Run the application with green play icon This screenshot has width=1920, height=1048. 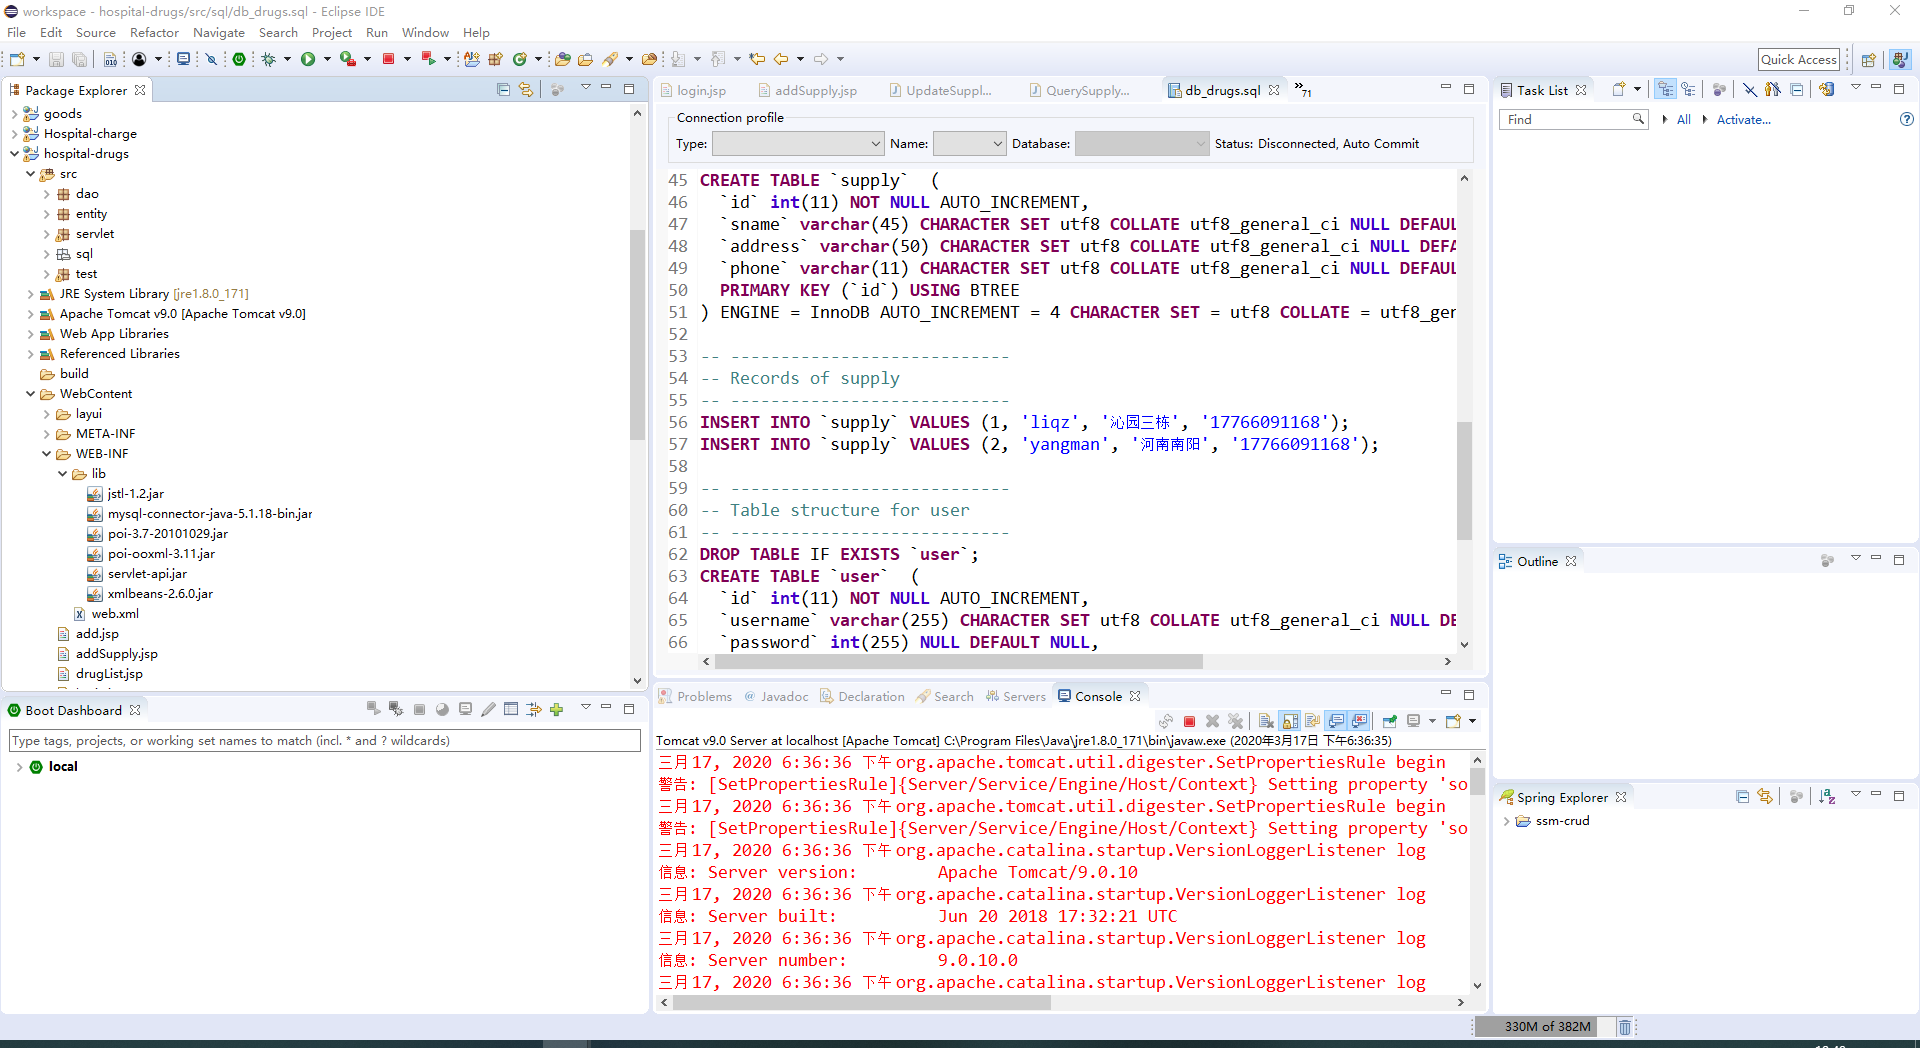pyautogui.click(x=308, y=59)
